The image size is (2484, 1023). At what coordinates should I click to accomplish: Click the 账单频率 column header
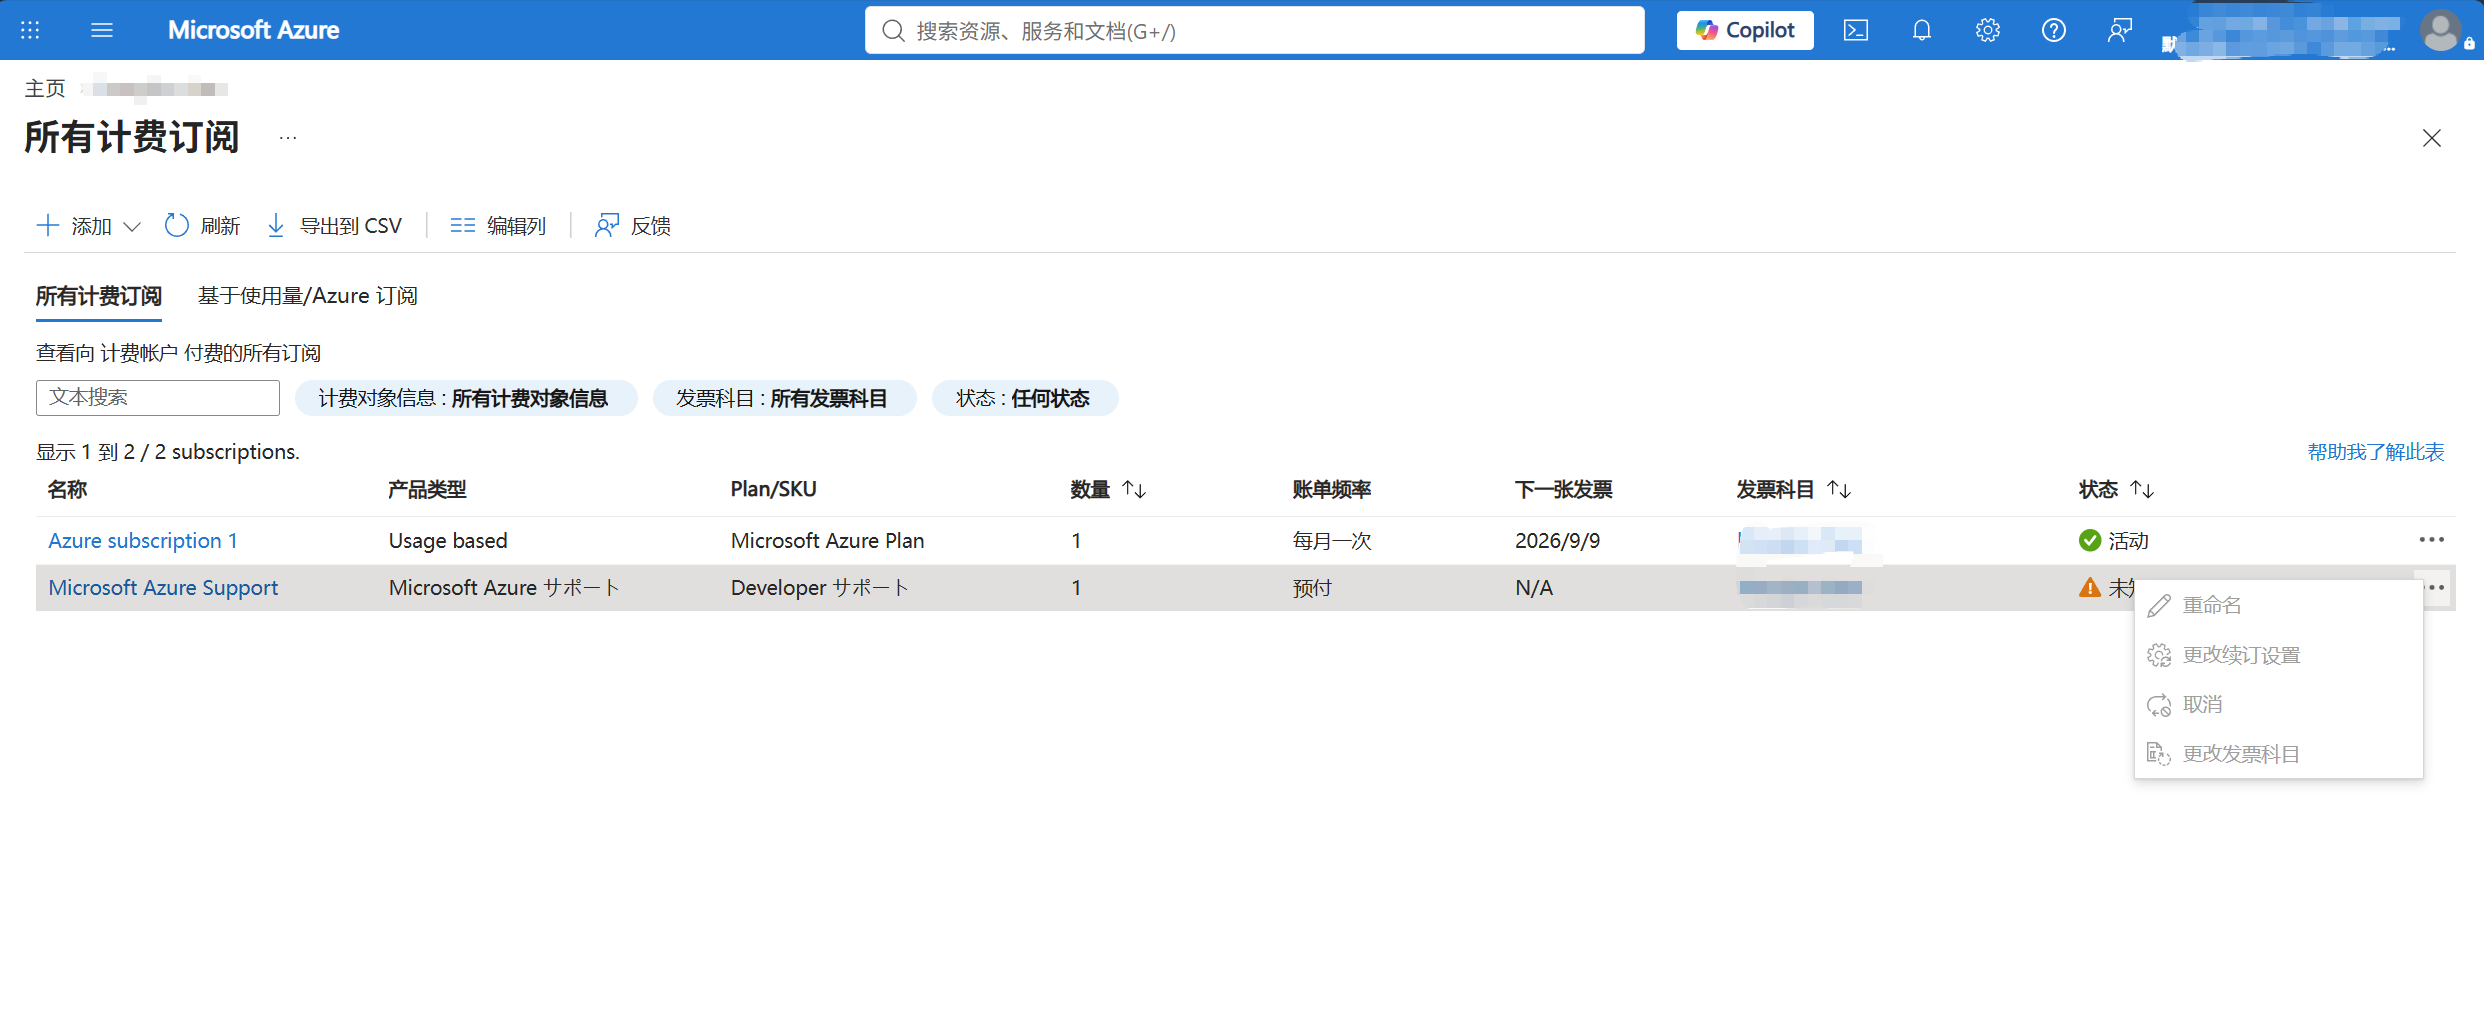1331,490
